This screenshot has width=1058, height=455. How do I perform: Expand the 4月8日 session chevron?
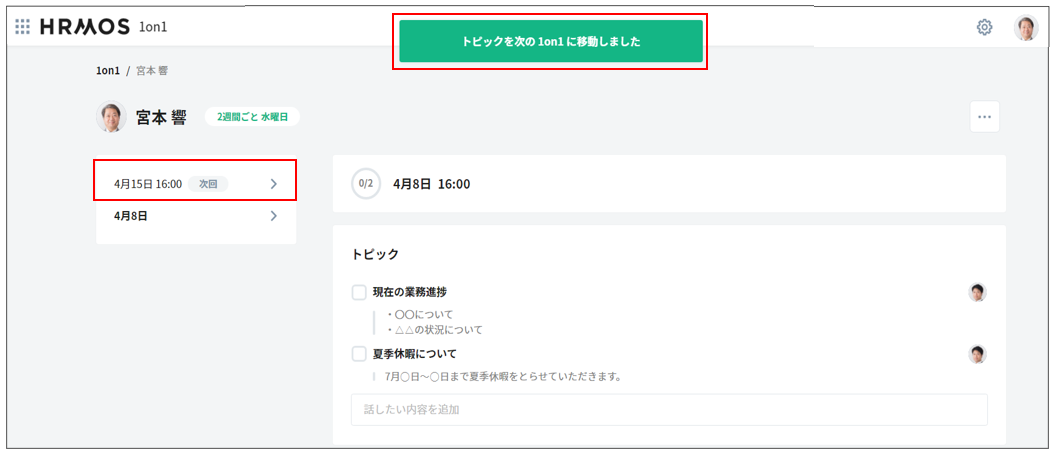(x=274, y=215)
